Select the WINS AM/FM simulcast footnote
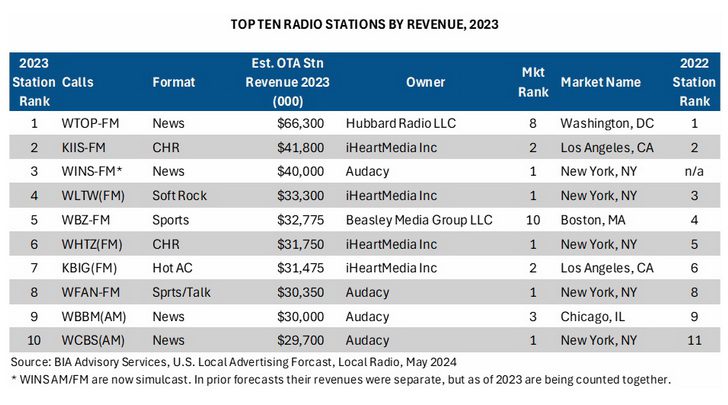Screen dimensions: 728x405 (x=341, y=380)
